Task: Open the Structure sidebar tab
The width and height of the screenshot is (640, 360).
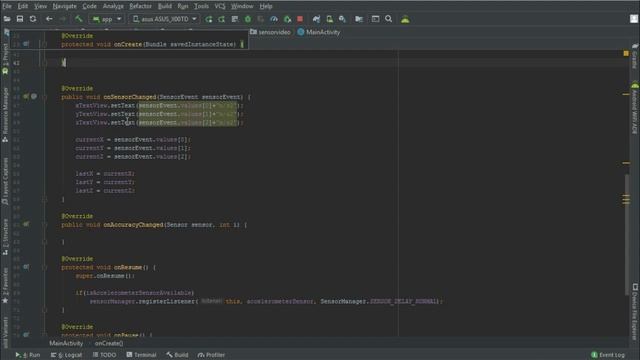Action: [x=5, y=237]
